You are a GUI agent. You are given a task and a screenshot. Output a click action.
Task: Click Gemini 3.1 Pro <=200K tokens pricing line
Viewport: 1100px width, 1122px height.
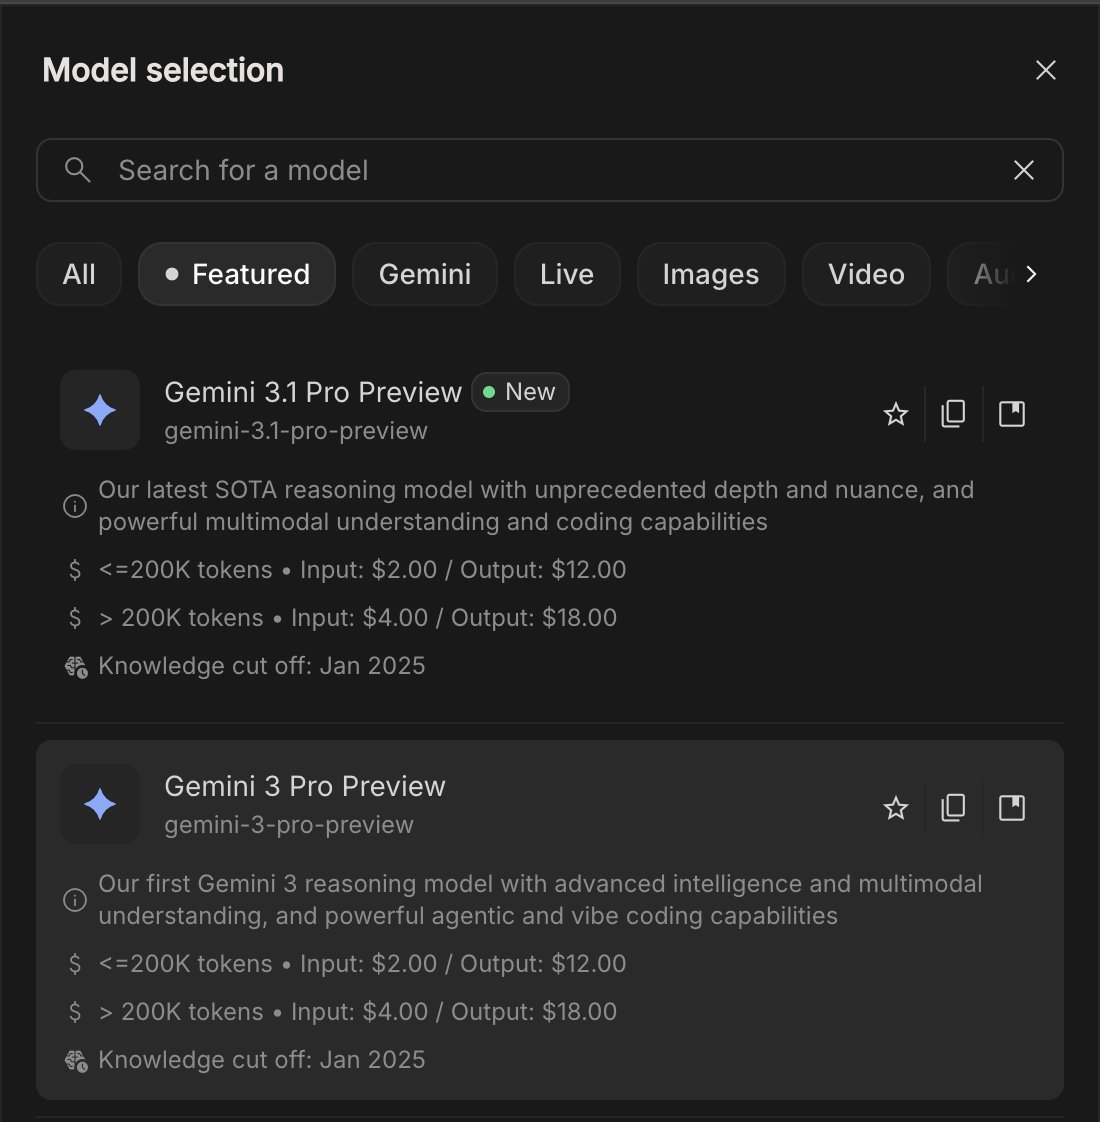click(x=362, y=570)
